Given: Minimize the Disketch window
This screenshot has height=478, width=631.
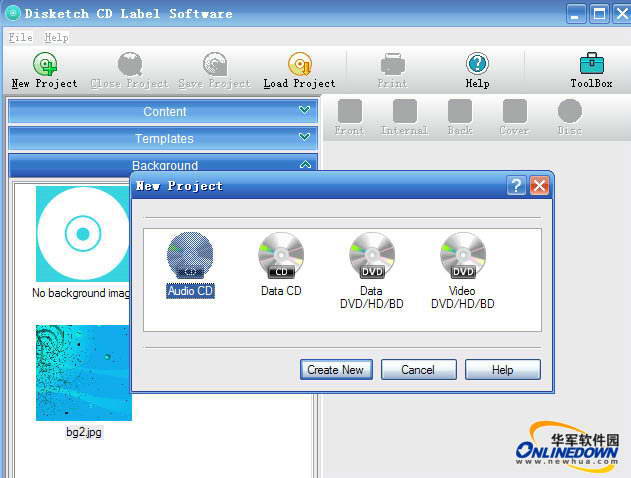Looking at the screenshot, I should tap(576, 14).
